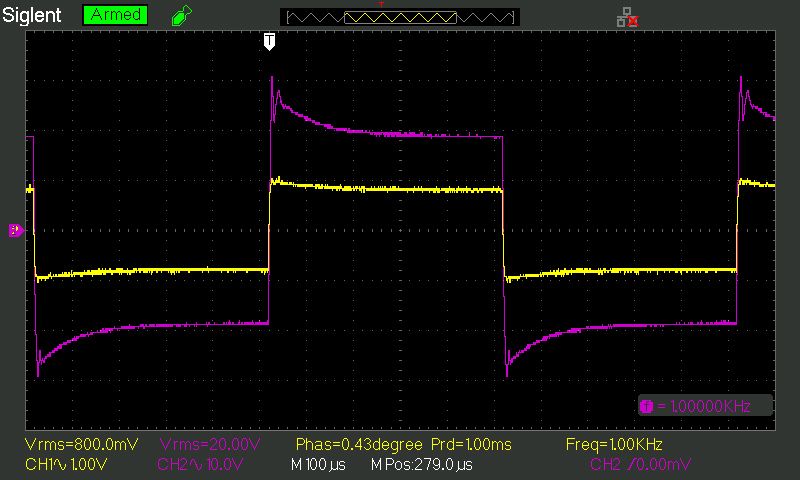
Task: Click the waveform memory overview bar
Action: click(x=400, y=17)
